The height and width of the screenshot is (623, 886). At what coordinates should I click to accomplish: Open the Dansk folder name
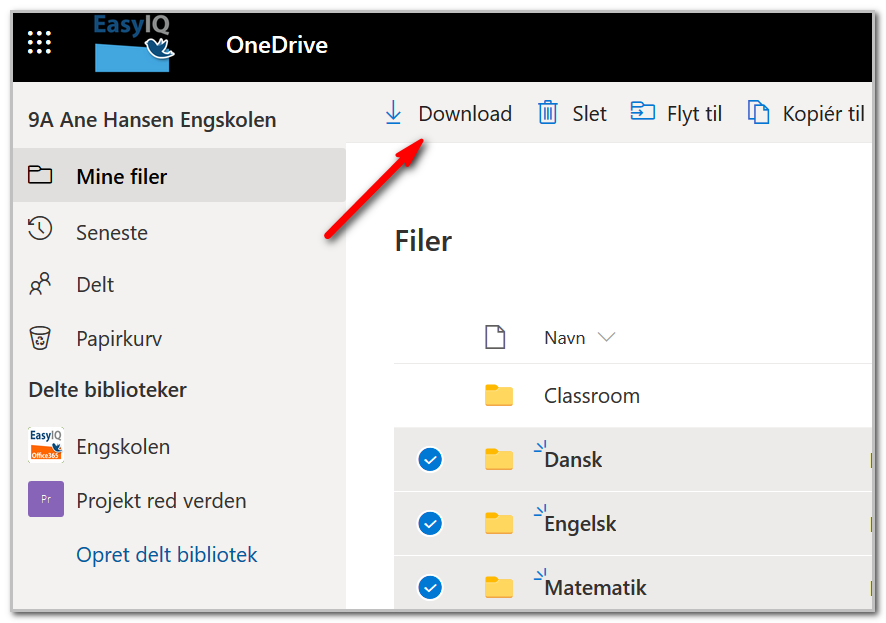(573, 460)
